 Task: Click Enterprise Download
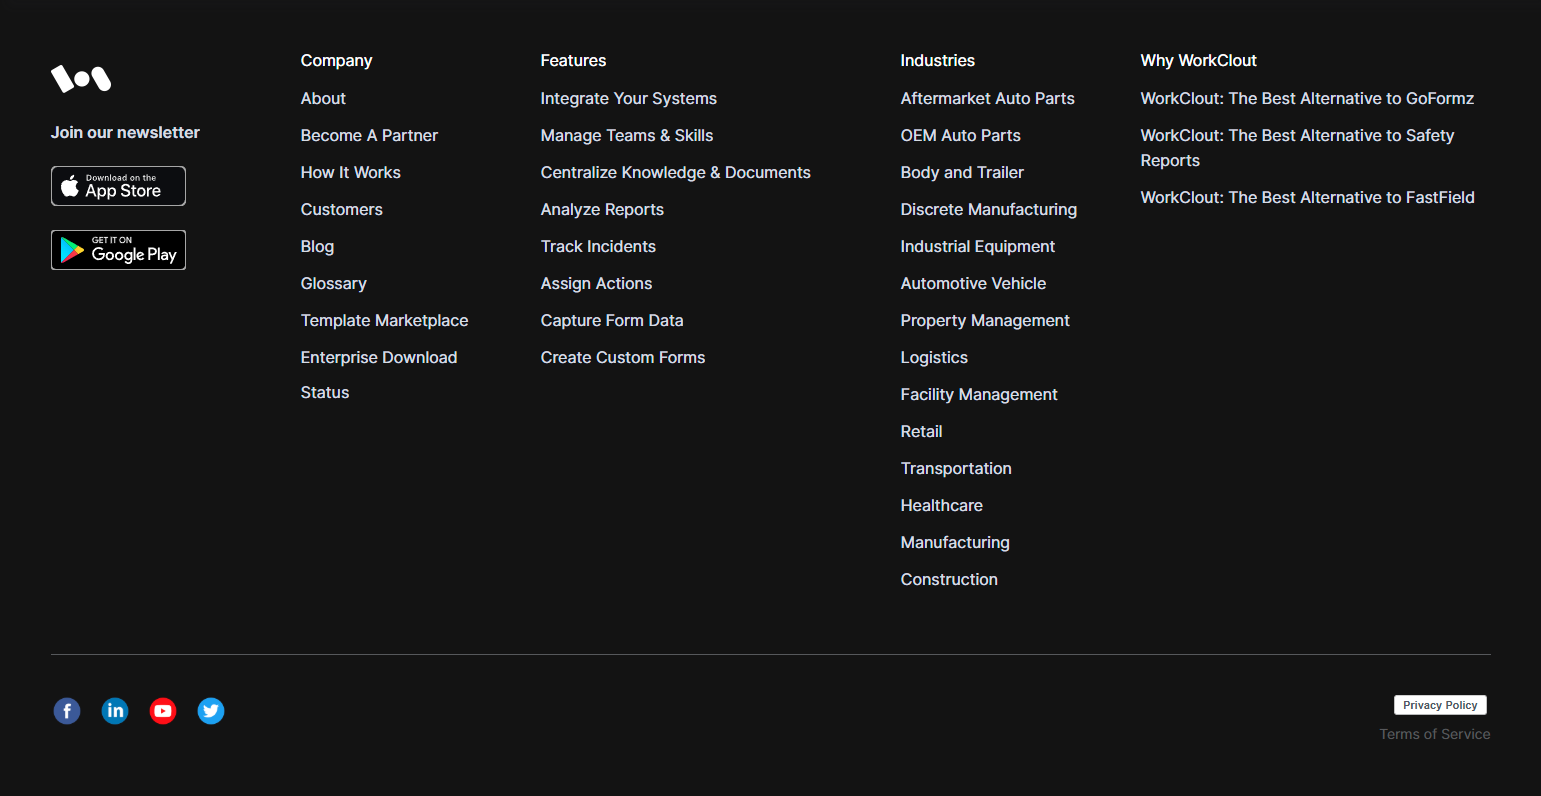[x=379, y=357]
